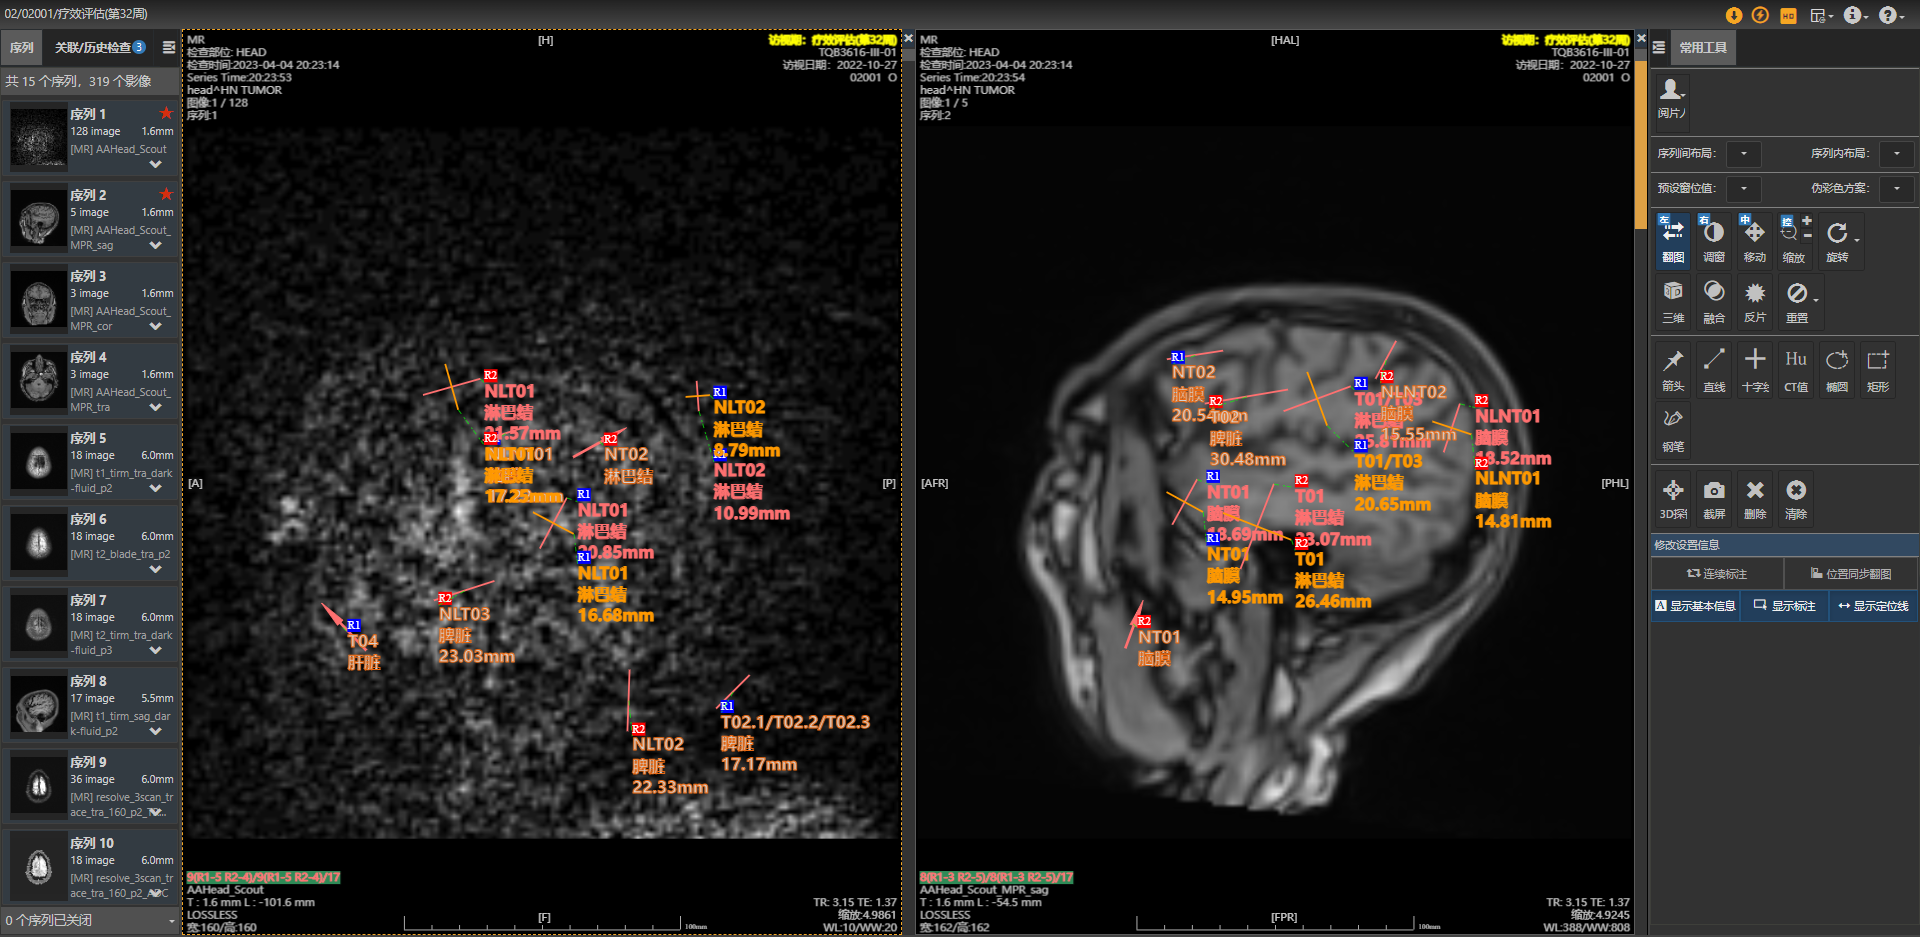Toggle 位置同步翻图 position sync paging
Screen dimensions: 1920x937
click(1850, 574)
